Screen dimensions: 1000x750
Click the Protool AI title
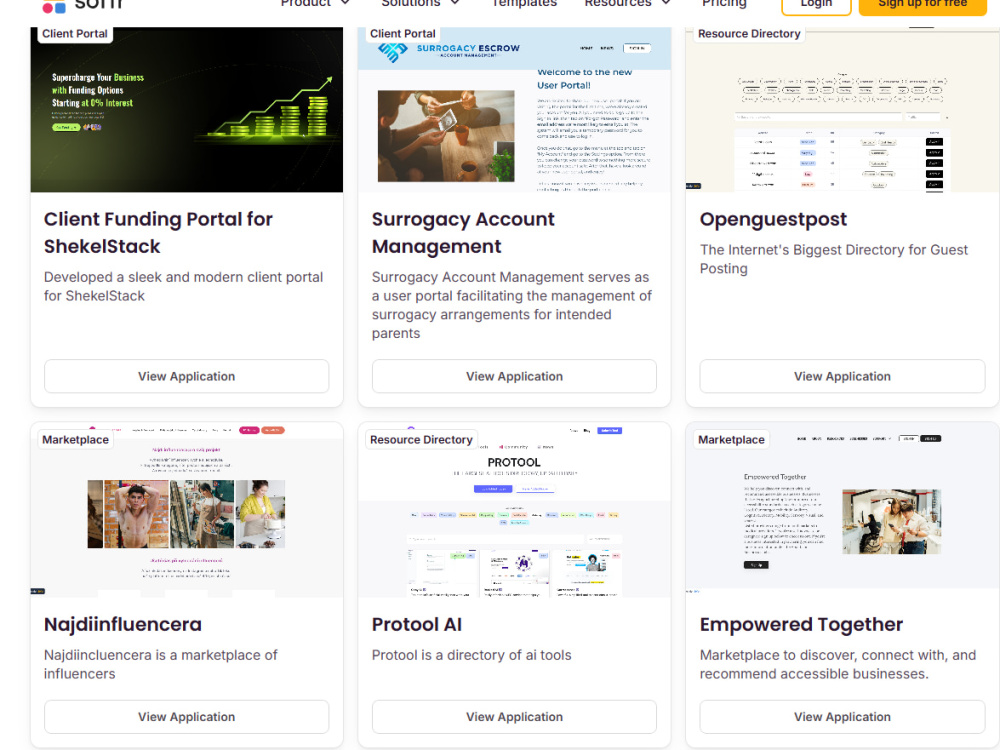coord(416,624)
